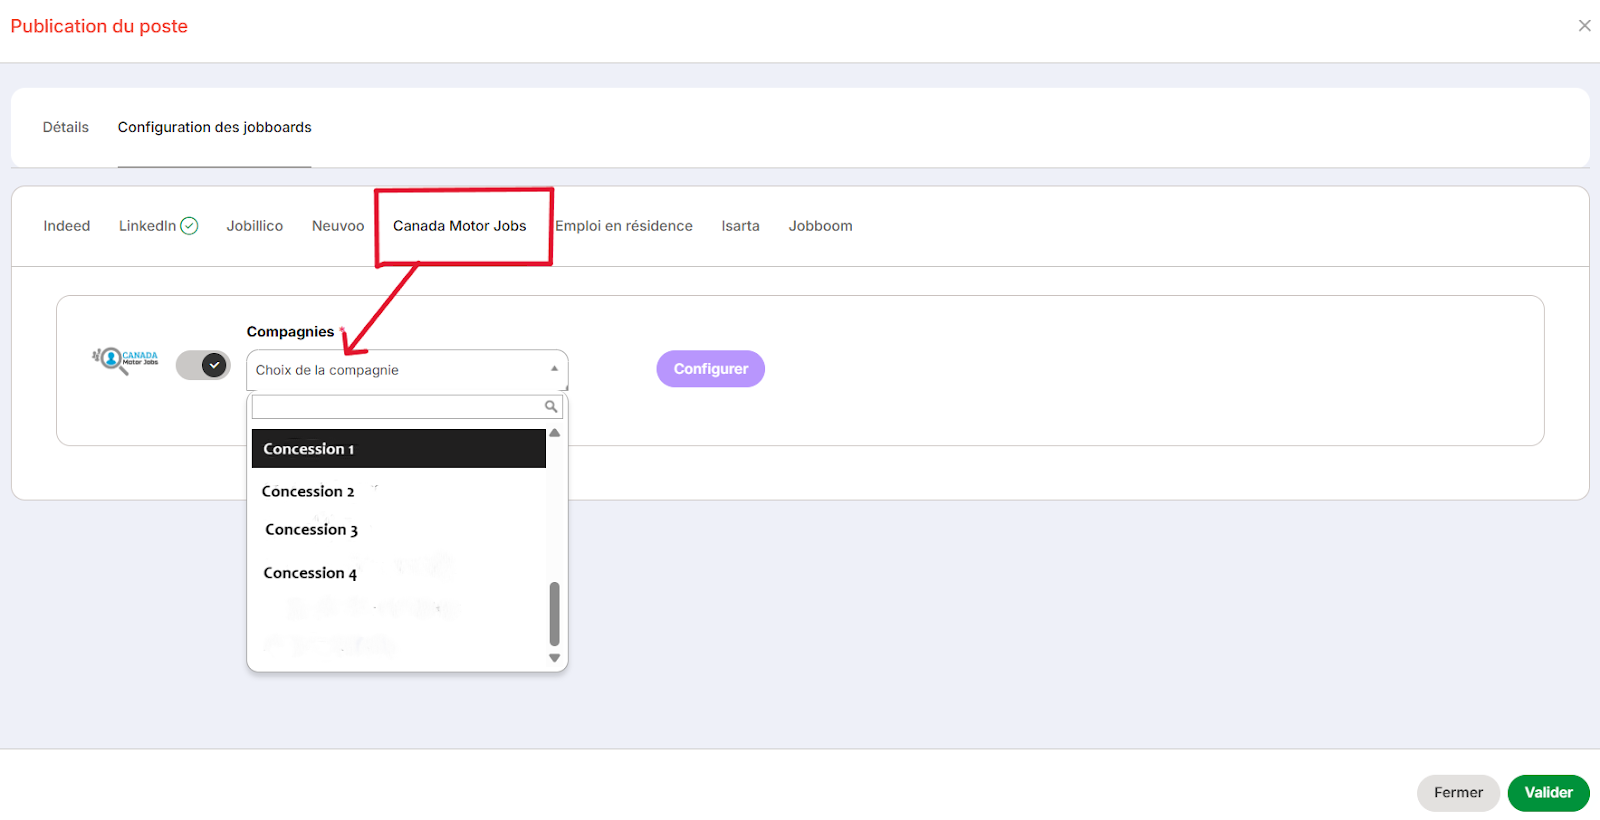Viewport: 1600px width, 820px height.
Task: Go to the Jobillico tab
Action: point(255,226)
